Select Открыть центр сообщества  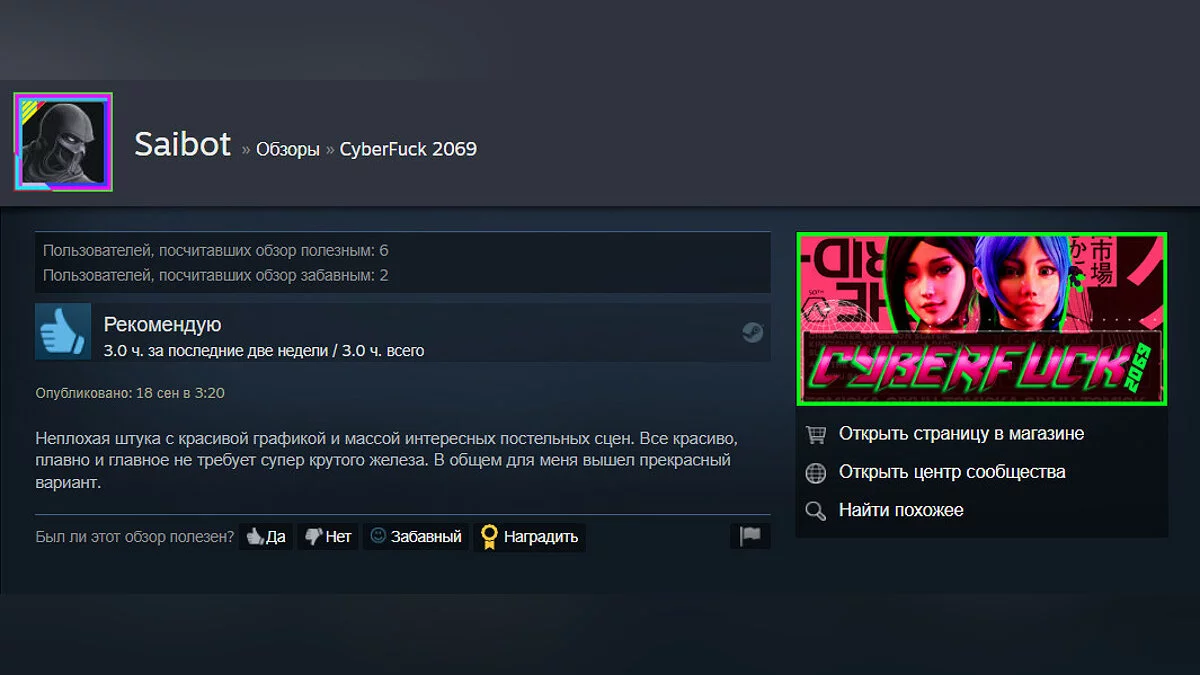pyautogui.click(x=952, y=472)
